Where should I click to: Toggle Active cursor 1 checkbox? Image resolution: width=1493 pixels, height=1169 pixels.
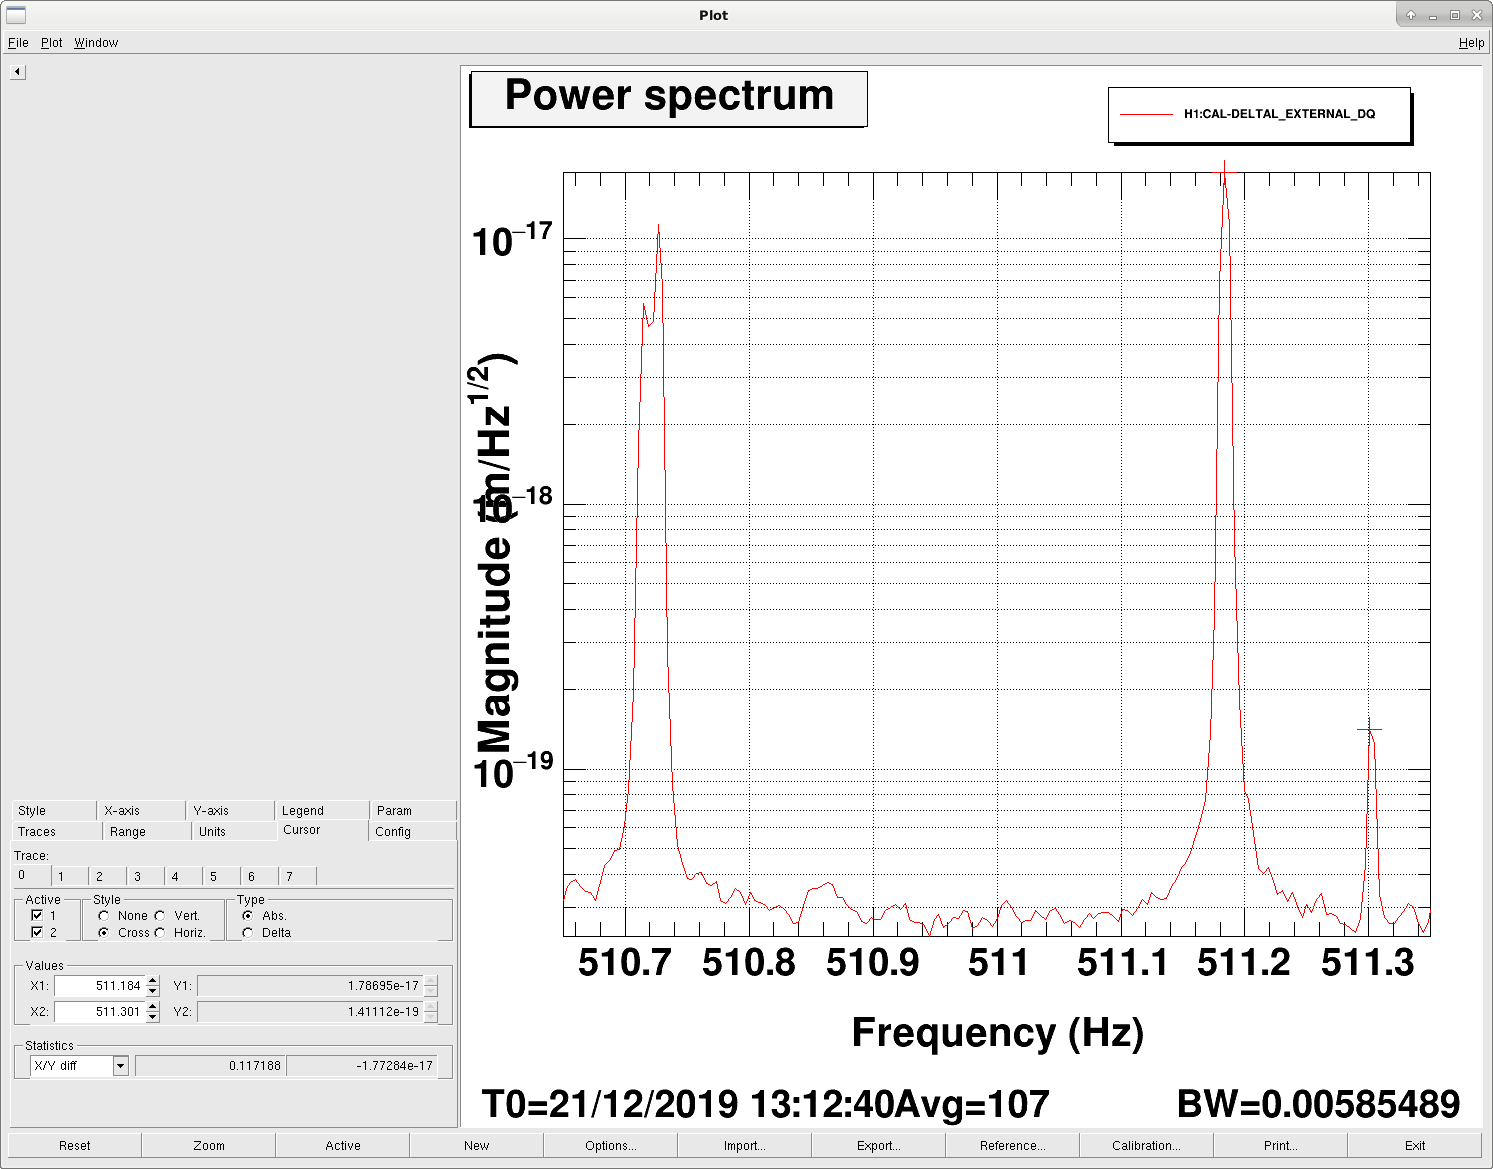(37, 915)
